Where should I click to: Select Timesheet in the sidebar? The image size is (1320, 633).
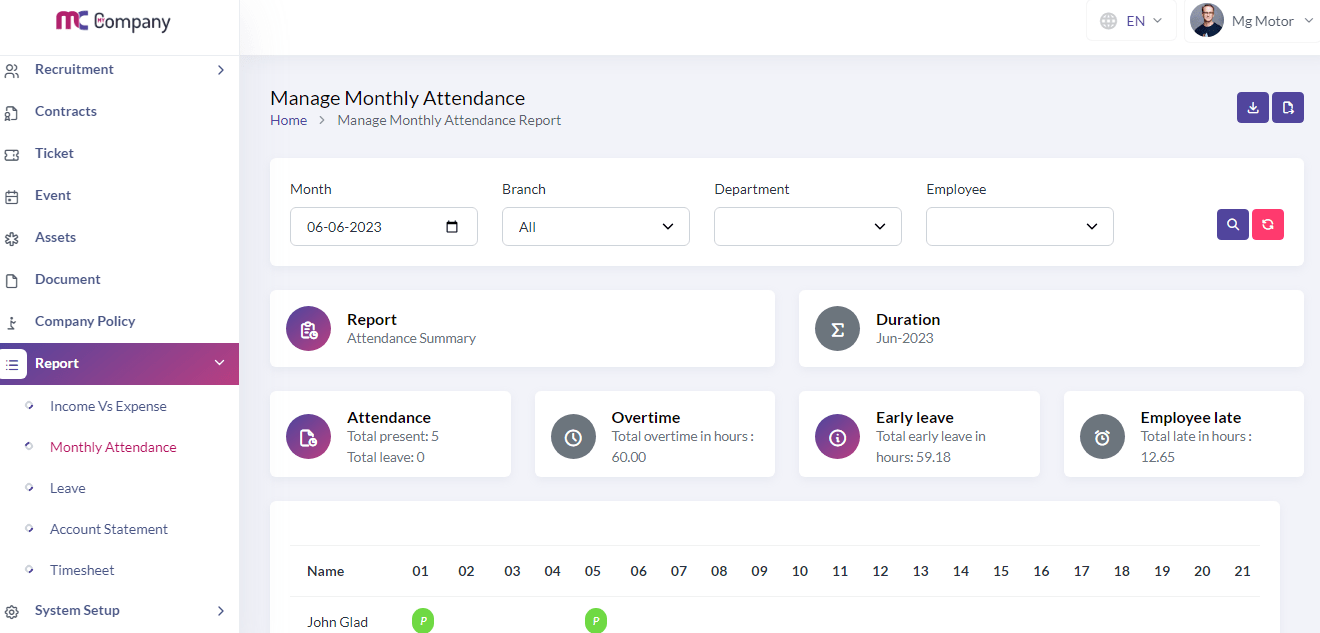[x=82, y=570]
